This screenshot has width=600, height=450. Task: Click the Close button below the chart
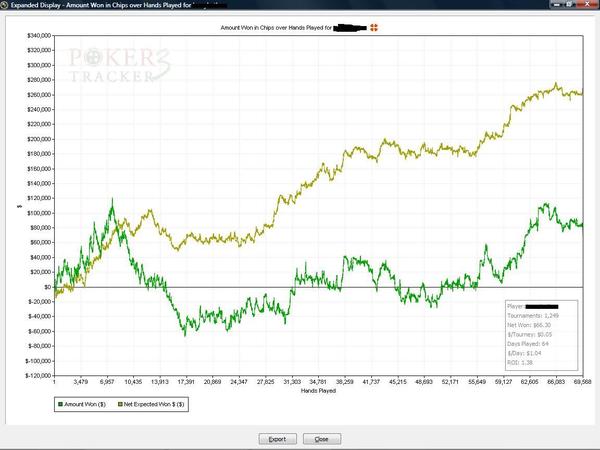[x=321, y=439]
